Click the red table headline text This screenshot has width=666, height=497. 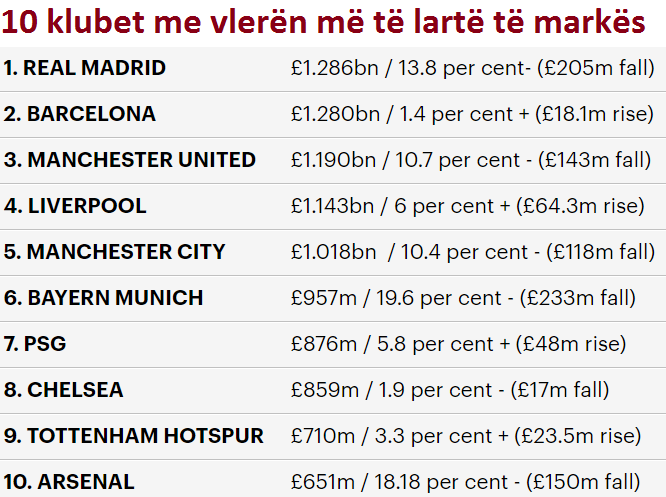[324, 22]
